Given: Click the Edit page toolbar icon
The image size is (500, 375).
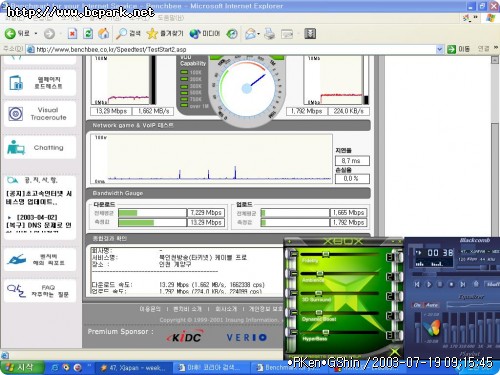Looking at the screenshot, I should 287,34.
